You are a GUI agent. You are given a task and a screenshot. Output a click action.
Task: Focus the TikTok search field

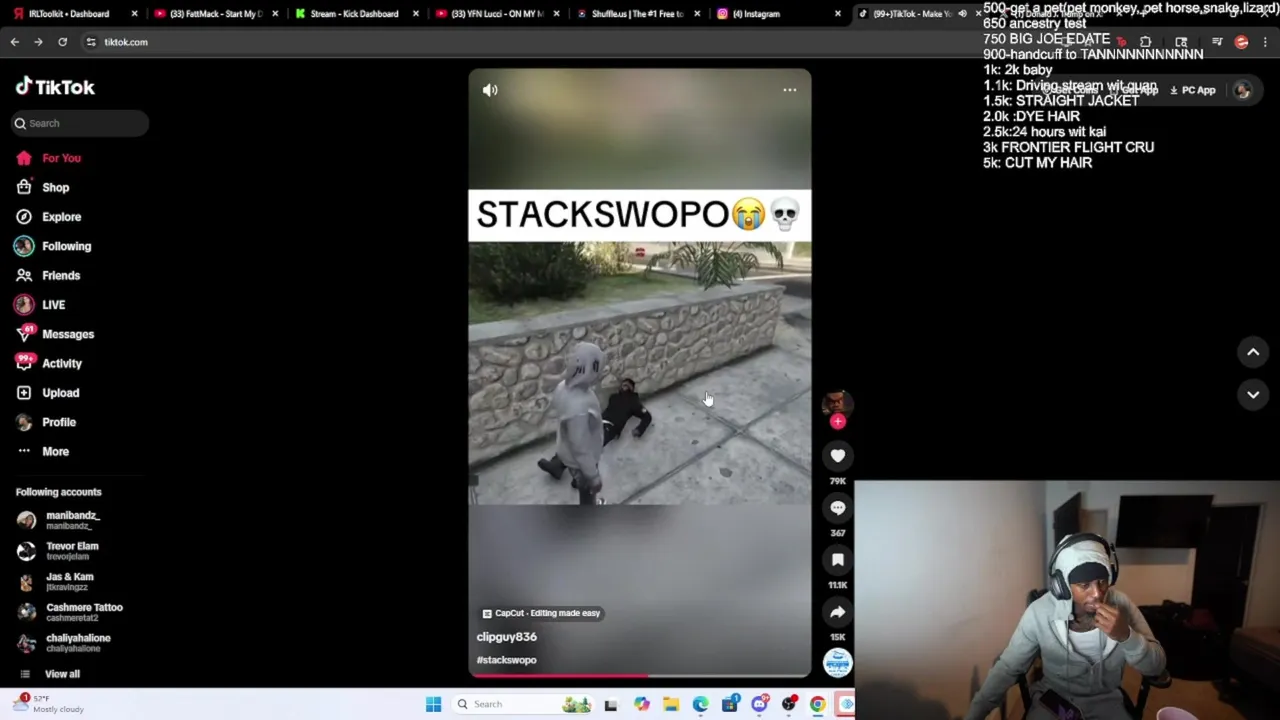click(x=80, y=123)
